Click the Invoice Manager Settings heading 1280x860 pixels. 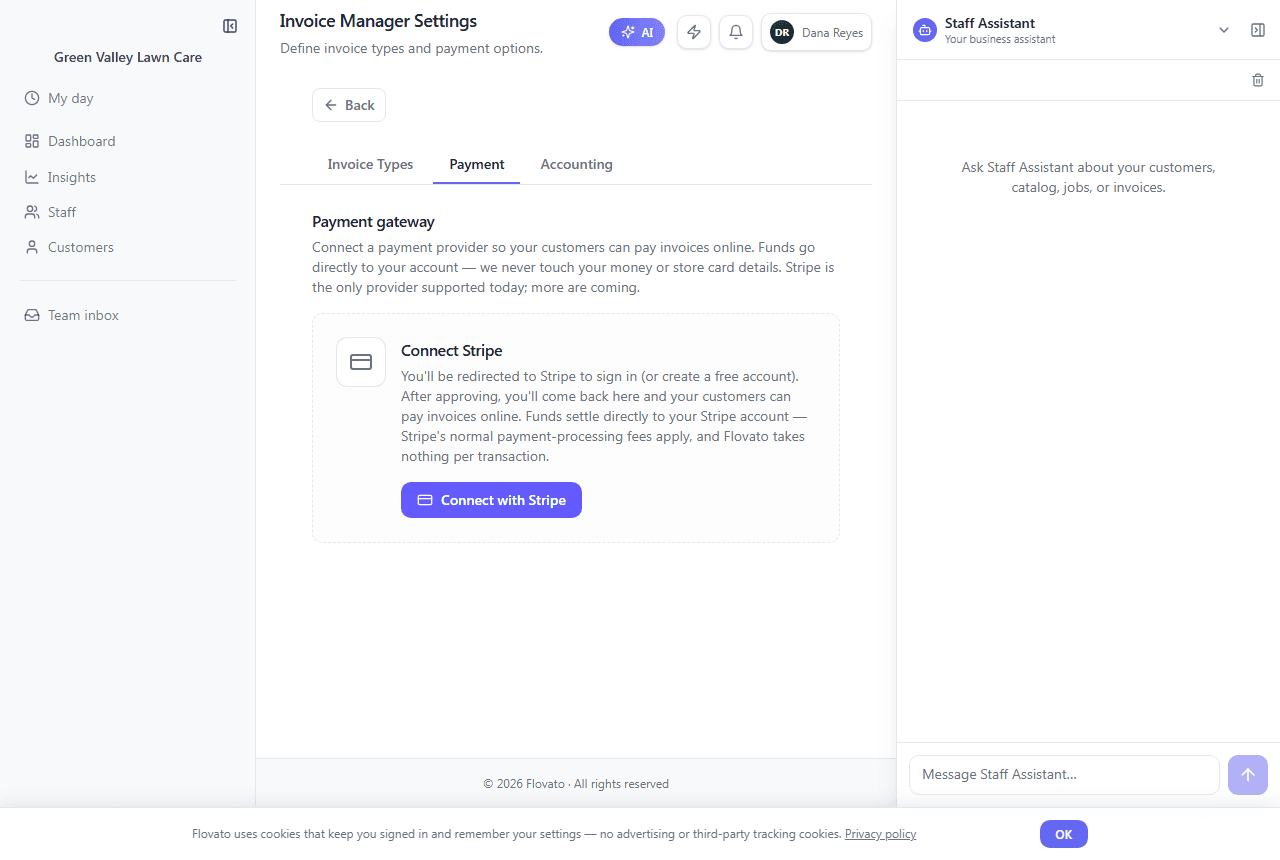[x=378, y=21]
